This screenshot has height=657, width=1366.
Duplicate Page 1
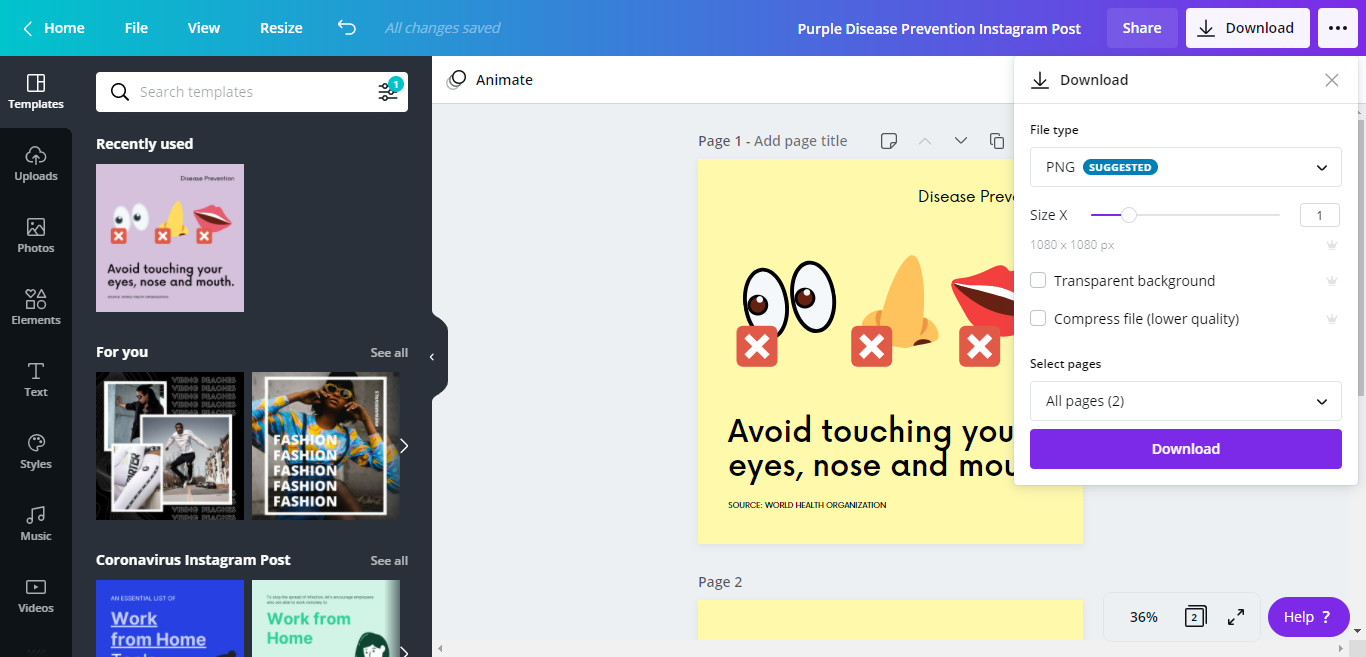coord(996,141)
